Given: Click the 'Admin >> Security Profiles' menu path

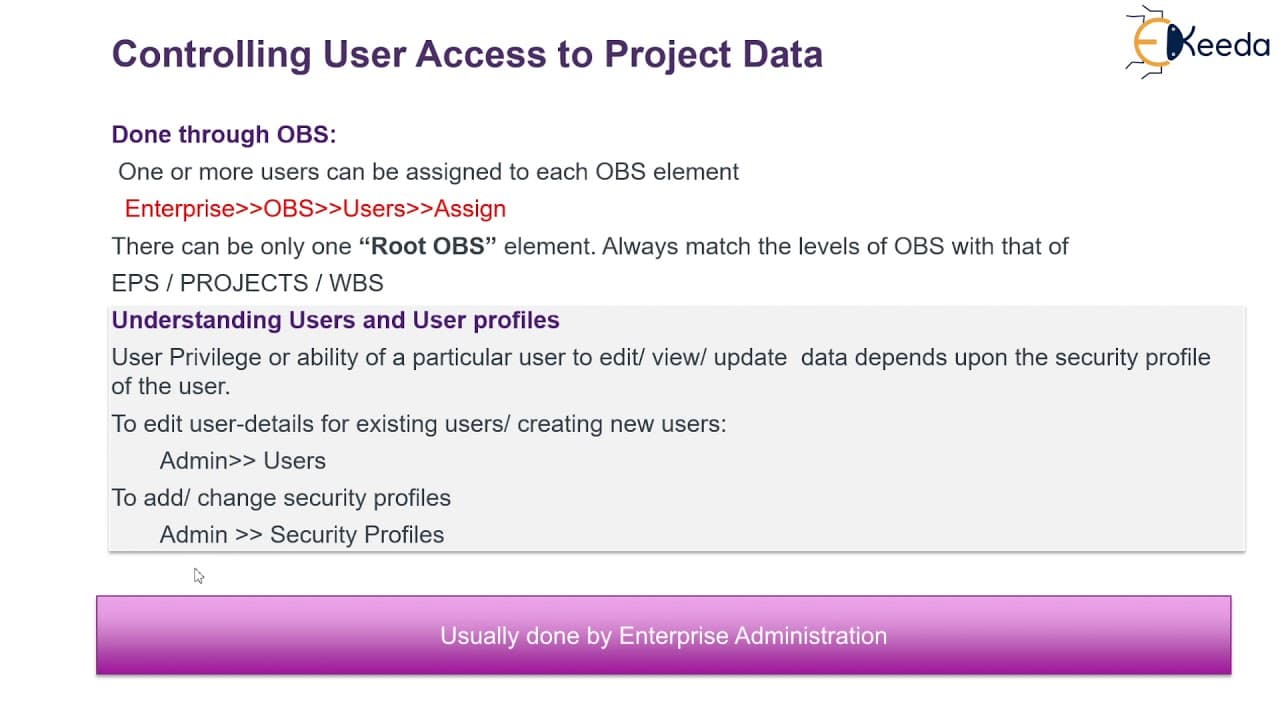Looking at the screenshot, I should pyautogui.click(x=302, y=535).
